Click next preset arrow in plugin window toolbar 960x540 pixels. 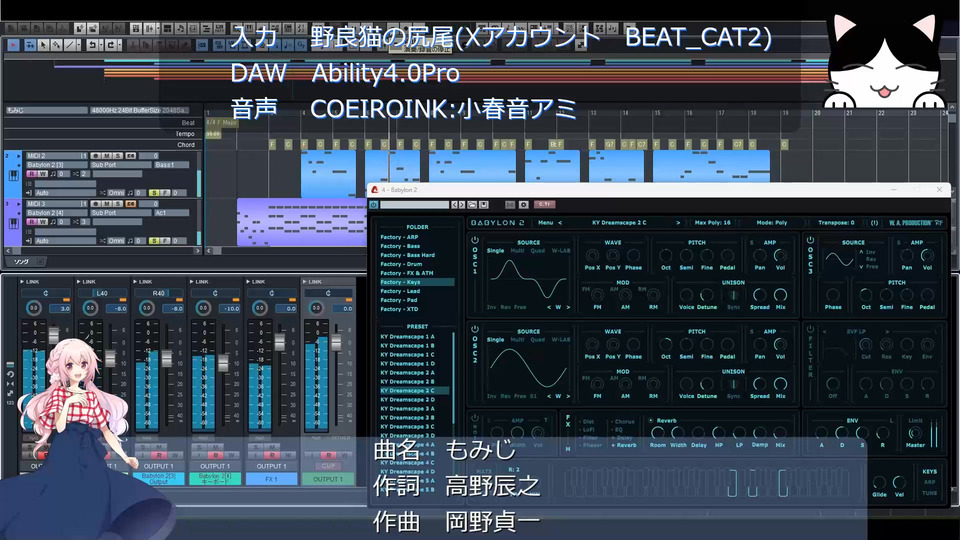462,204
